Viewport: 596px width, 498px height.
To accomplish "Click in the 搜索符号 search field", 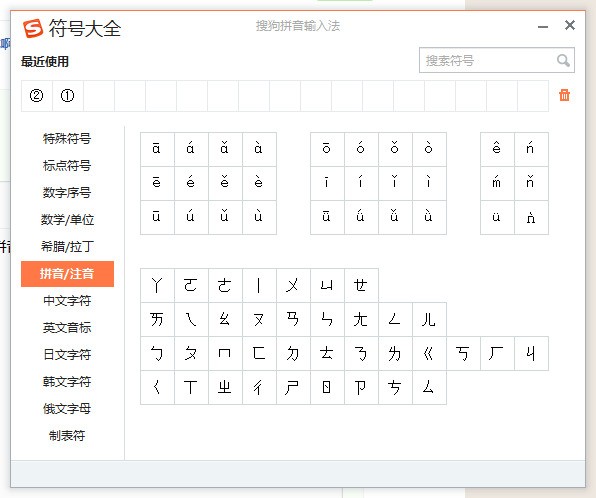I will click(x=496, y=60).
